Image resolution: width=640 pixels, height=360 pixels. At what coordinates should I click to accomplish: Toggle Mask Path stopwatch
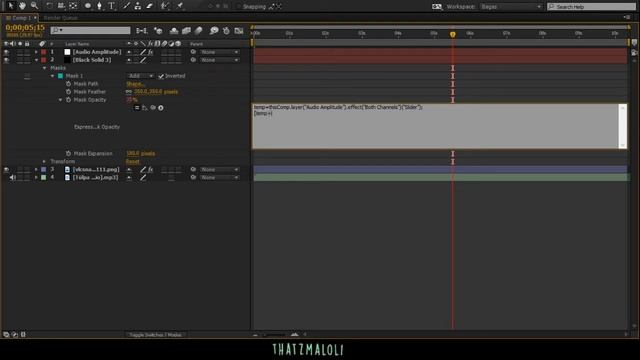coord(69,84)
